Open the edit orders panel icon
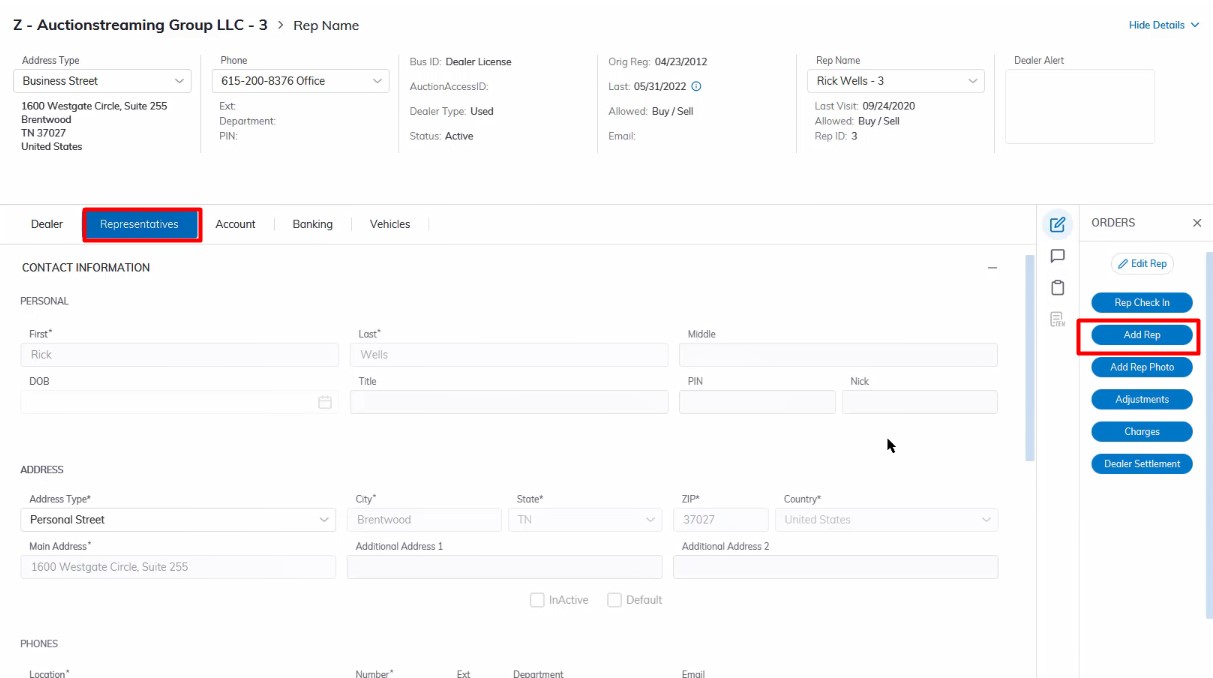Image resolution: width=1213 pixels, height=678 pixels. [x=1057, y=224]
